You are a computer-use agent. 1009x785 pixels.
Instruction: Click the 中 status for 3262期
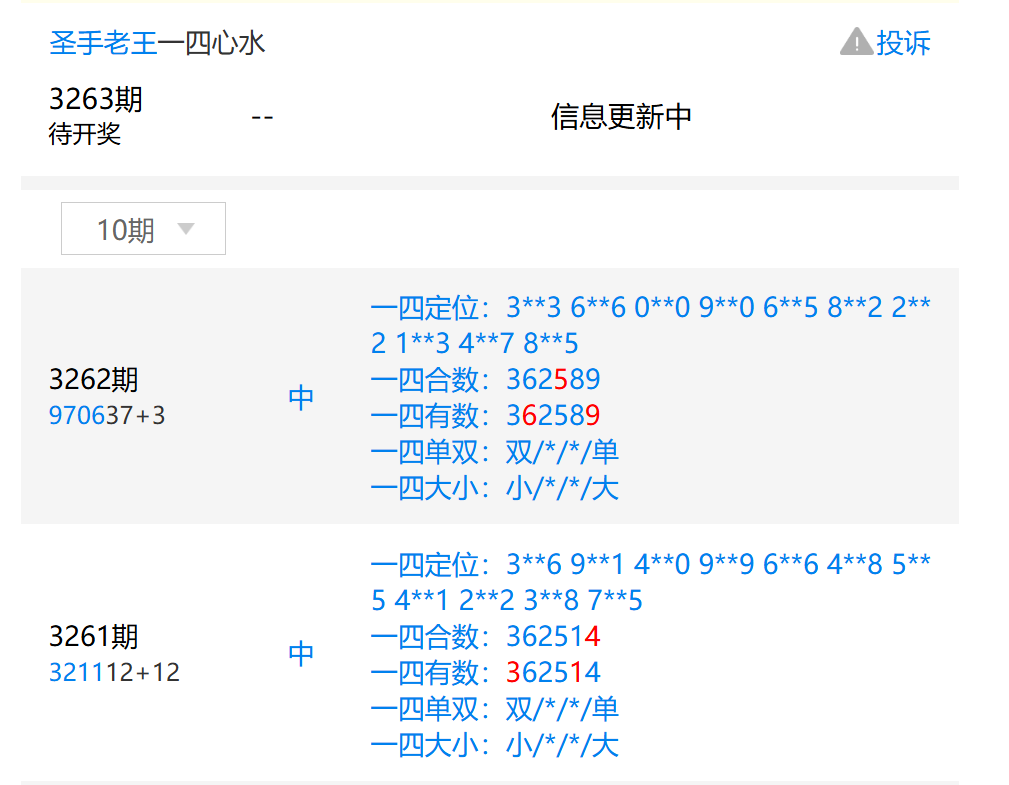301,398
